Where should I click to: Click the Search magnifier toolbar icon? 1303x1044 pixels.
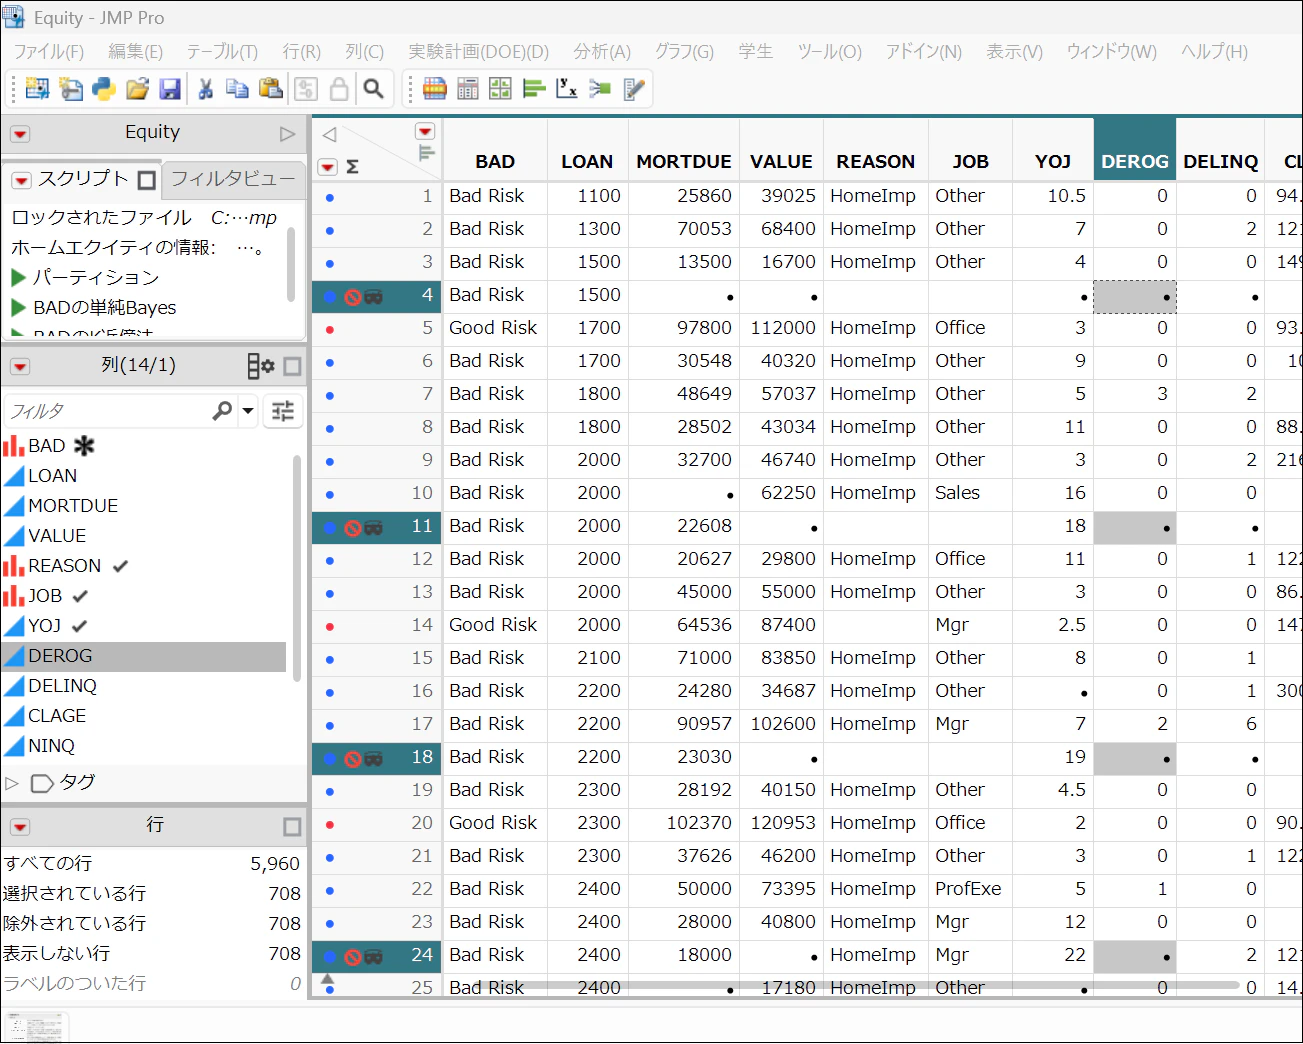click(373, 89)
